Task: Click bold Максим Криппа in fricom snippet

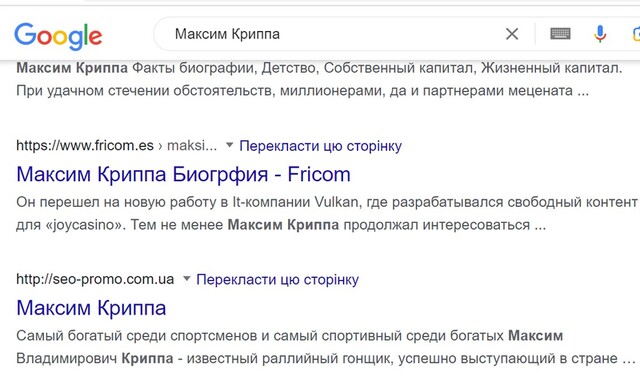Action: tap(283, 225)
